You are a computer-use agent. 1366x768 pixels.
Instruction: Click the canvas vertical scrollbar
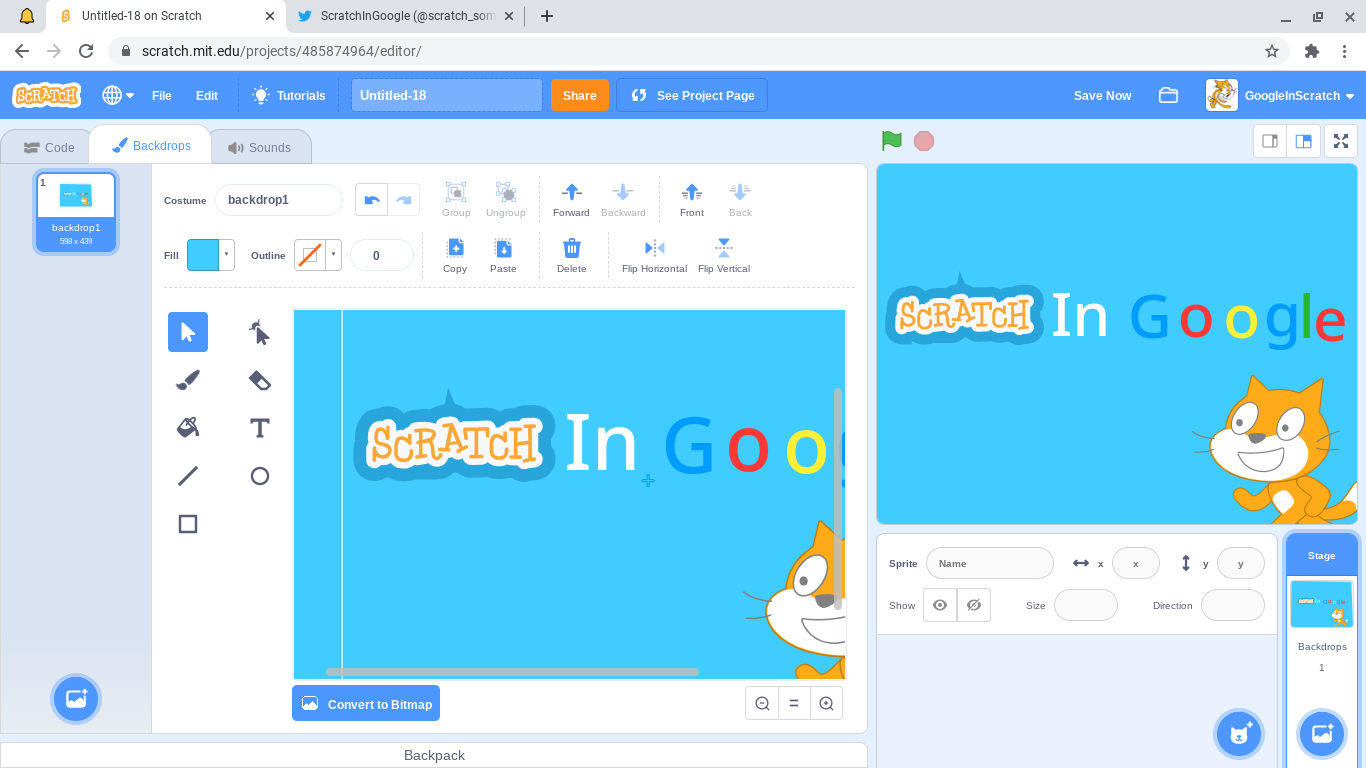[x=838, y=499]
